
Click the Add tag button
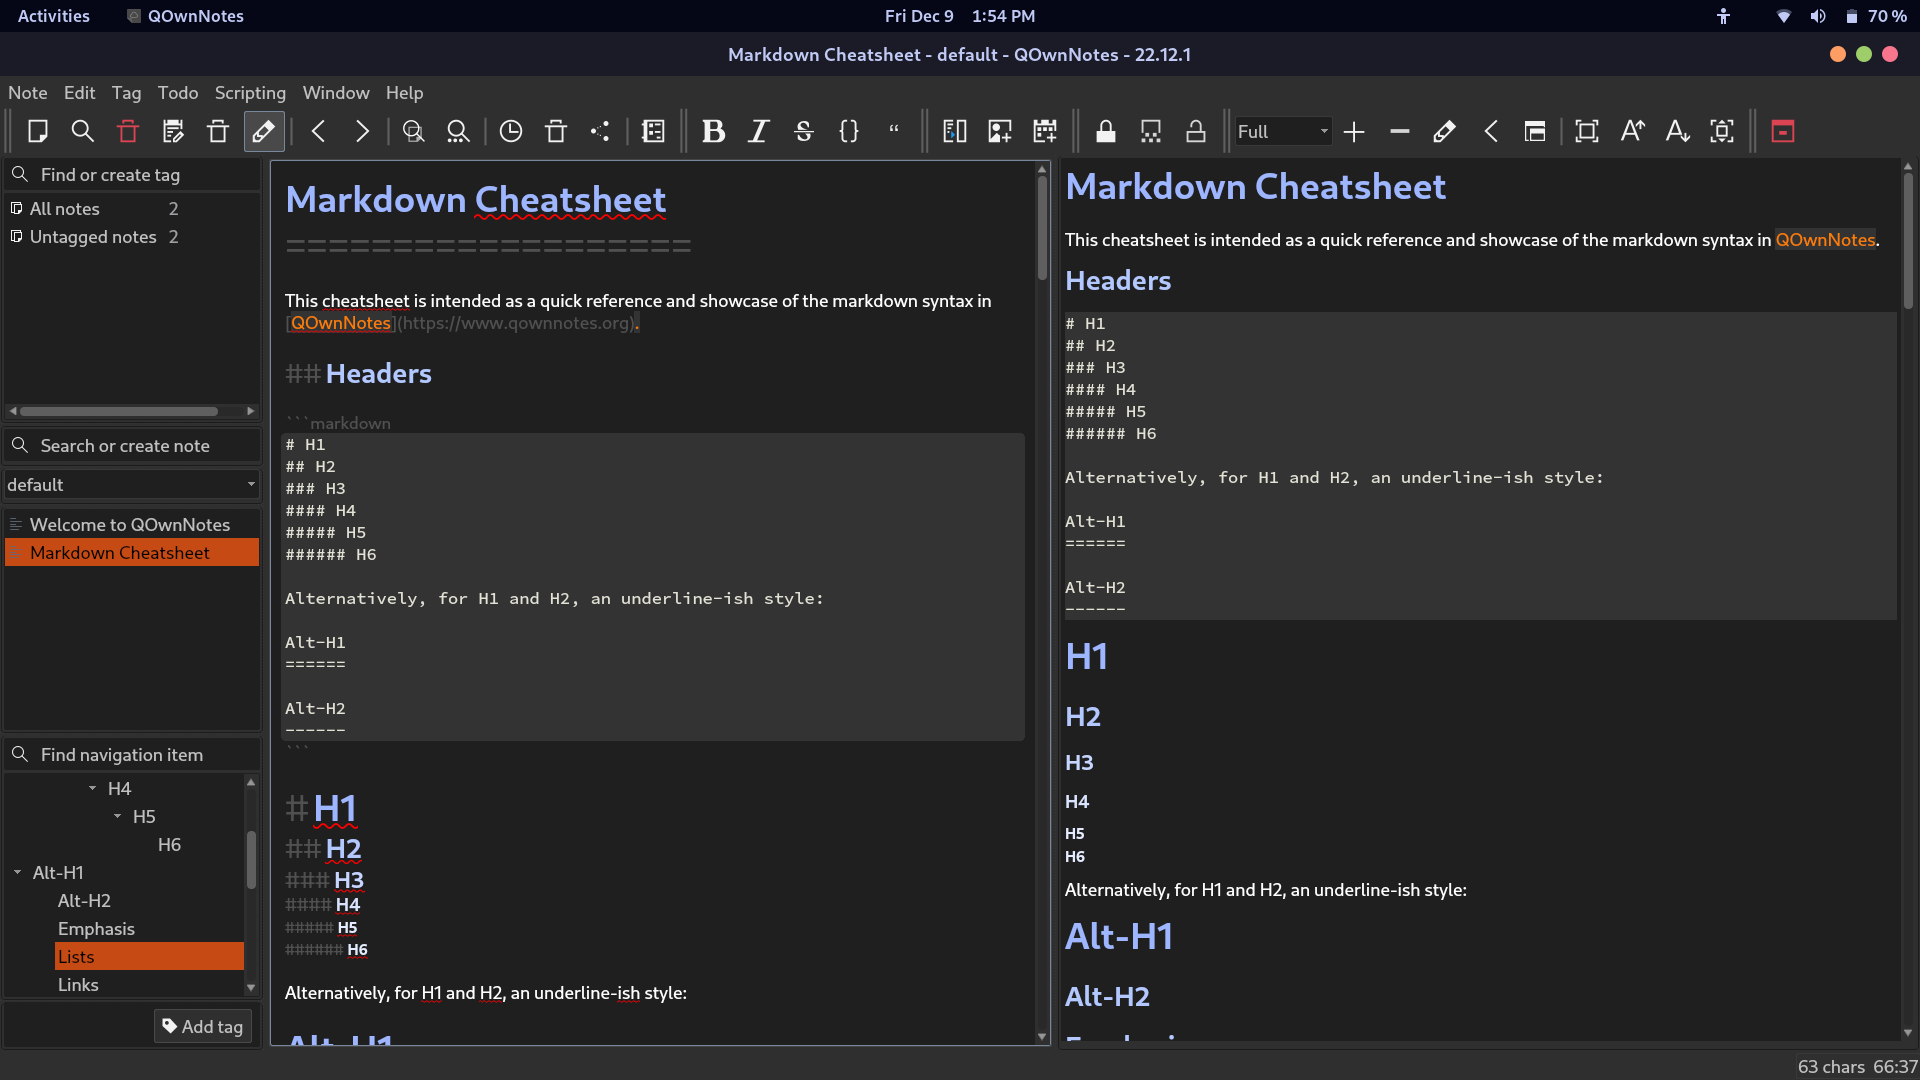click(202, 1026)
